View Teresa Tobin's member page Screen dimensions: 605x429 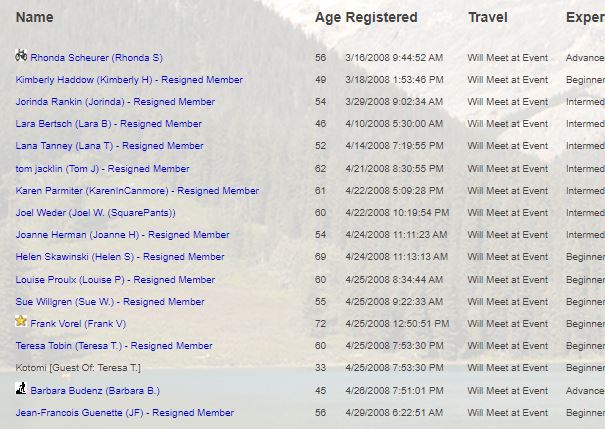coord(114,346)
